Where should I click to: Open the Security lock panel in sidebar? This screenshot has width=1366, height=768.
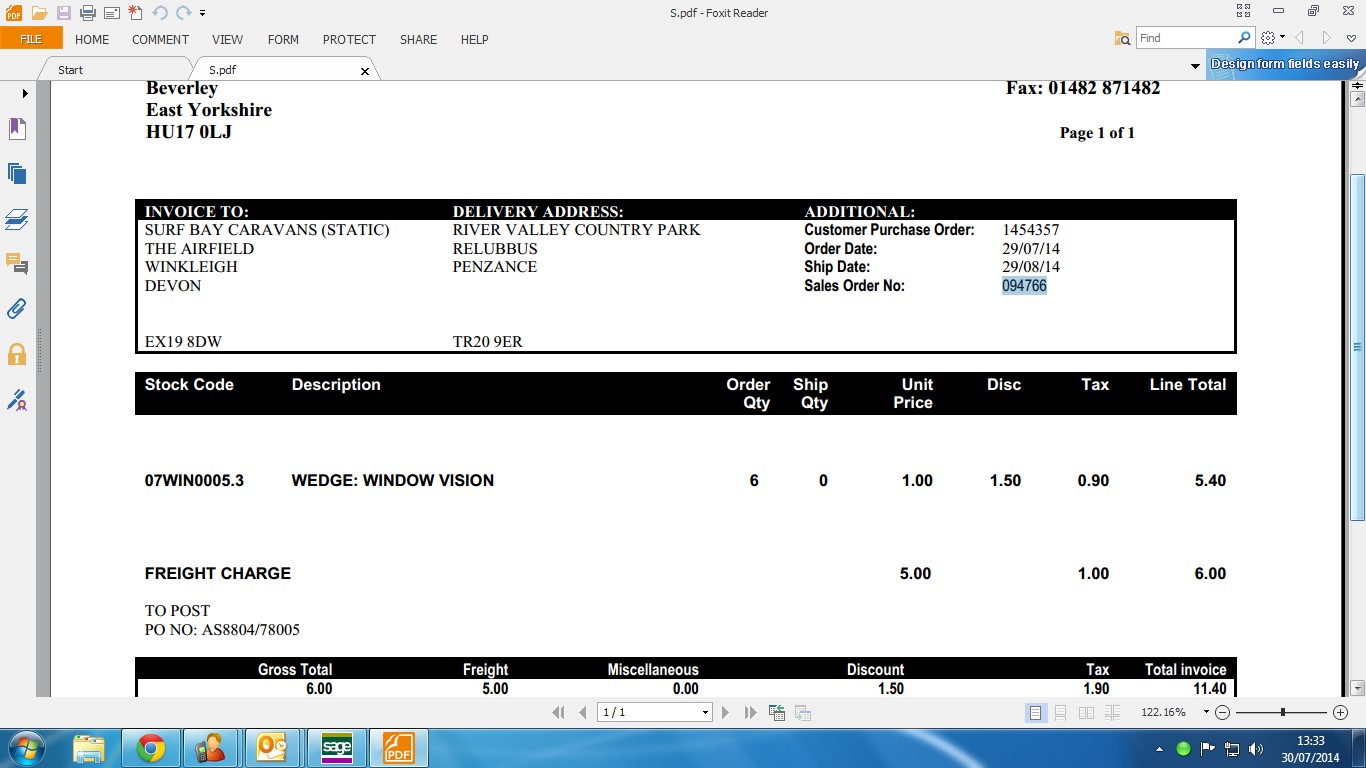pyautogui.click(x=17, y=354)
